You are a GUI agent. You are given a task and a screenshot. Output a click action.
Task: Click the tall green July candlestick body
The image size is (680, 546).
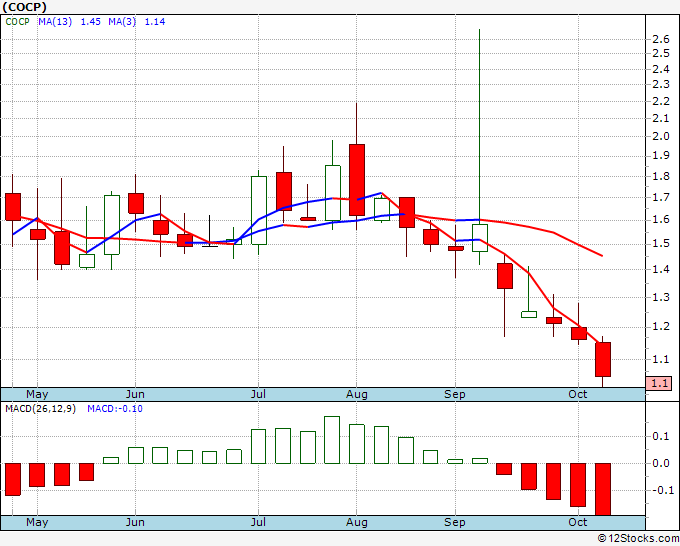[x=259, y=210]
